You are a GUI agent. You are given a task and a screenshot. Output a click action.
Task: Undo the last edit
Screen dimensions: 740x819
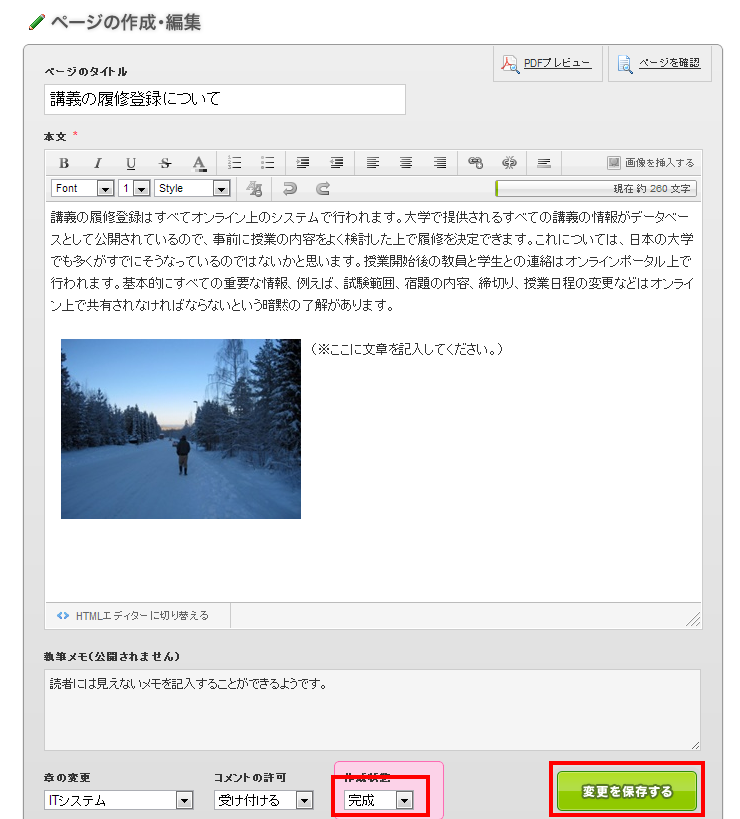289,189
